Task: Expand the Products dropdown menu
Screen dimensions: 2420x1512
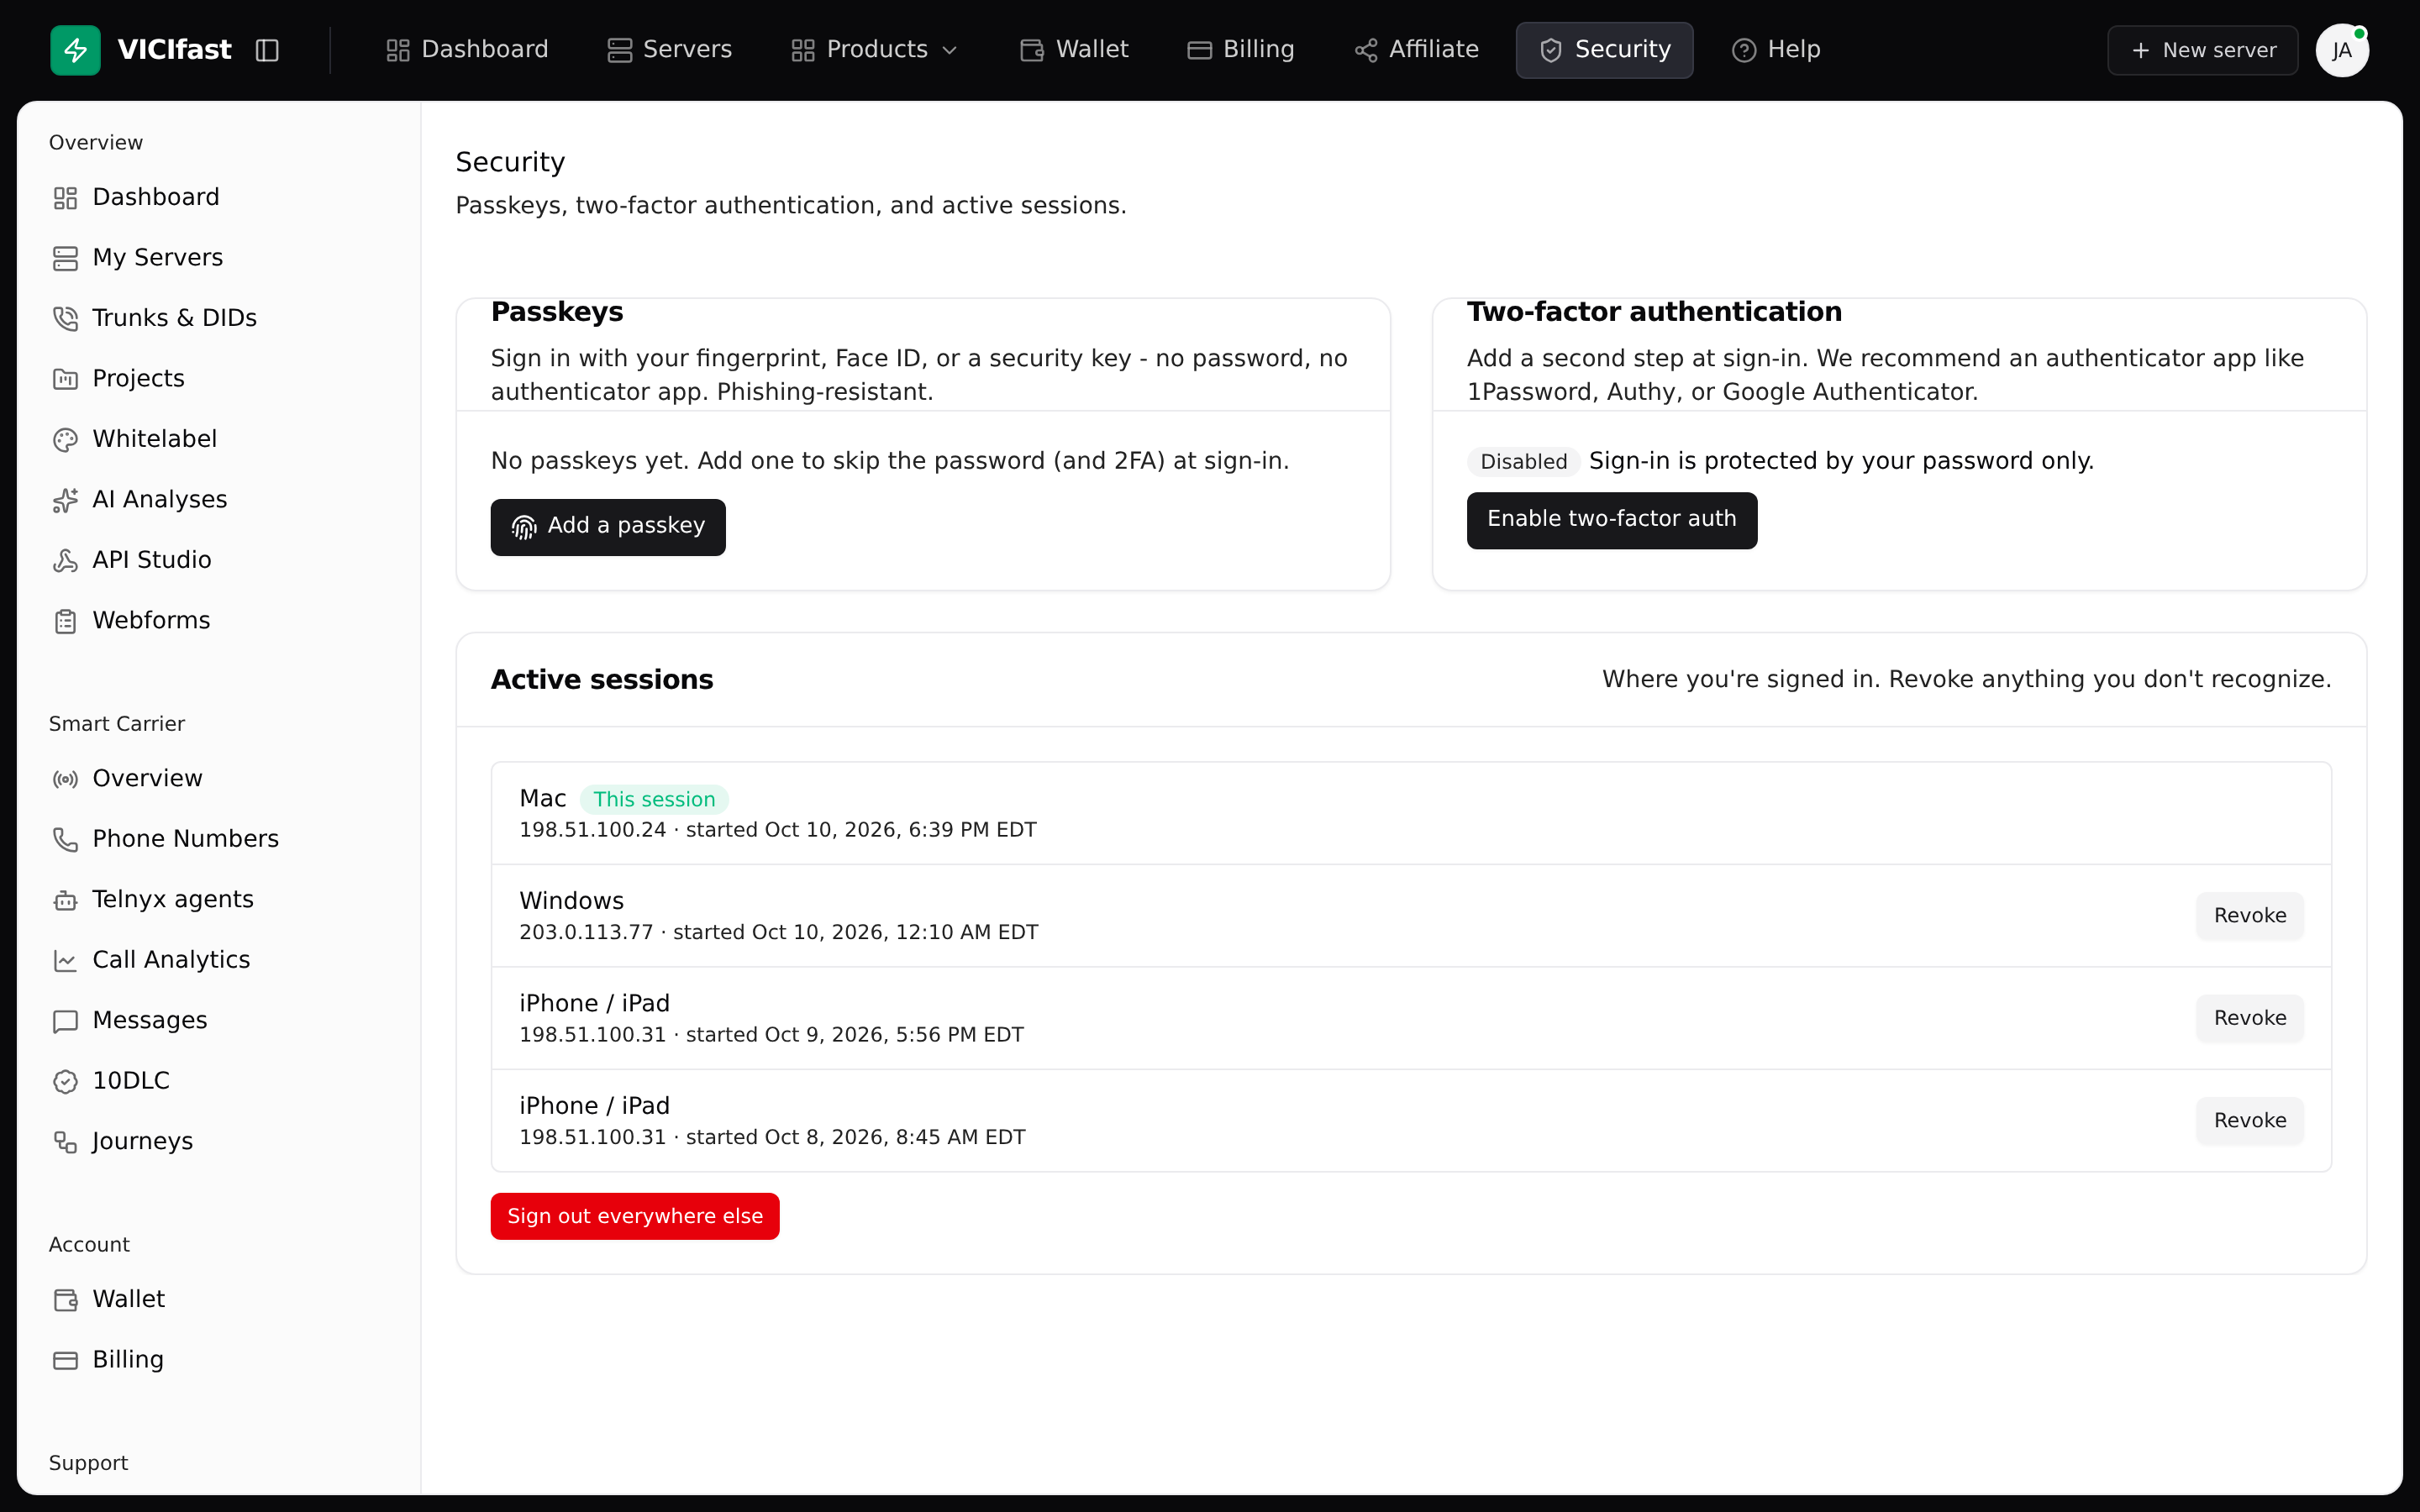Action: pos(875,50)
